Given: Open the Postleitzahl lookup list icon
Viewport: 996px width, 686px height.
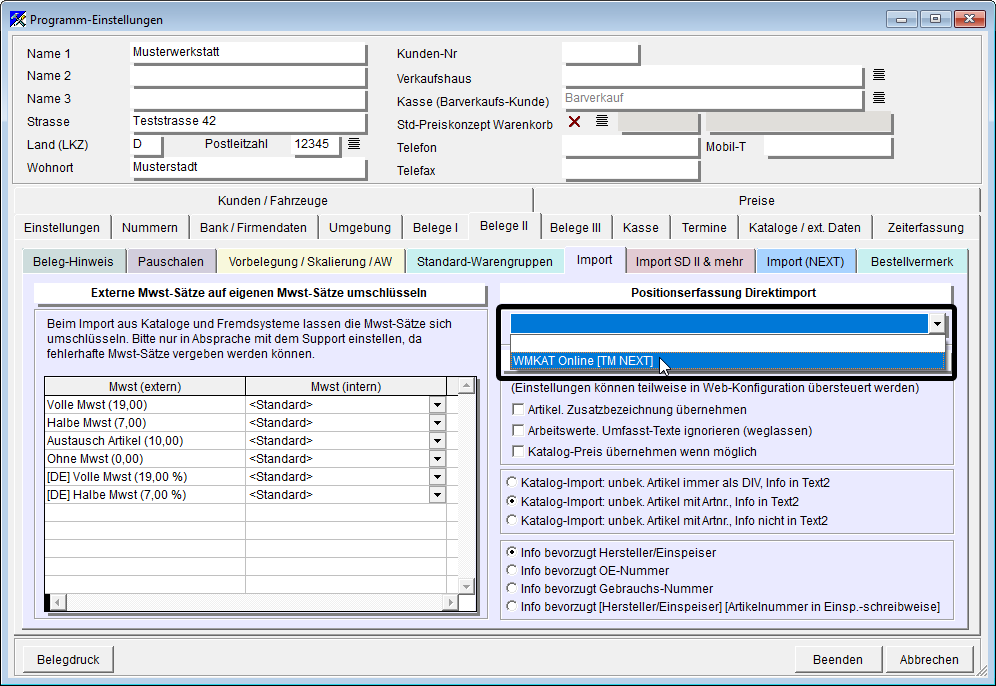Looking at the screenshot, I should [354, 144].
